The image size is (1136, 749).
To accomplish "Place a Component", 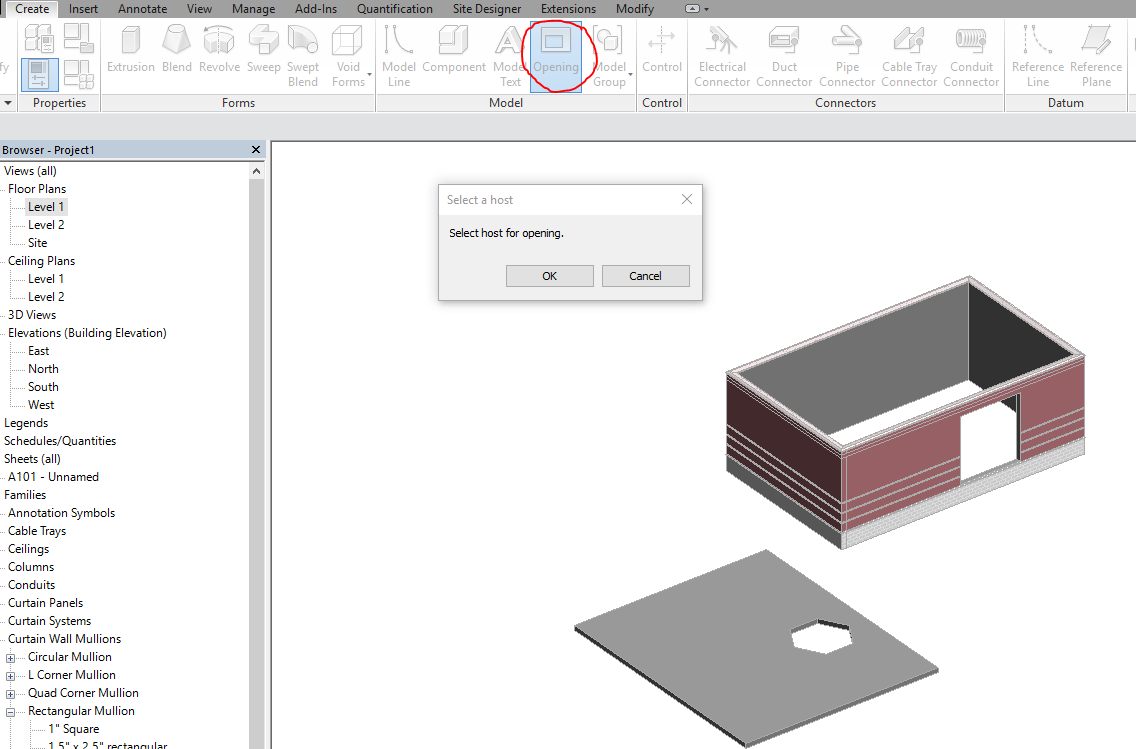I will [454, 50].
